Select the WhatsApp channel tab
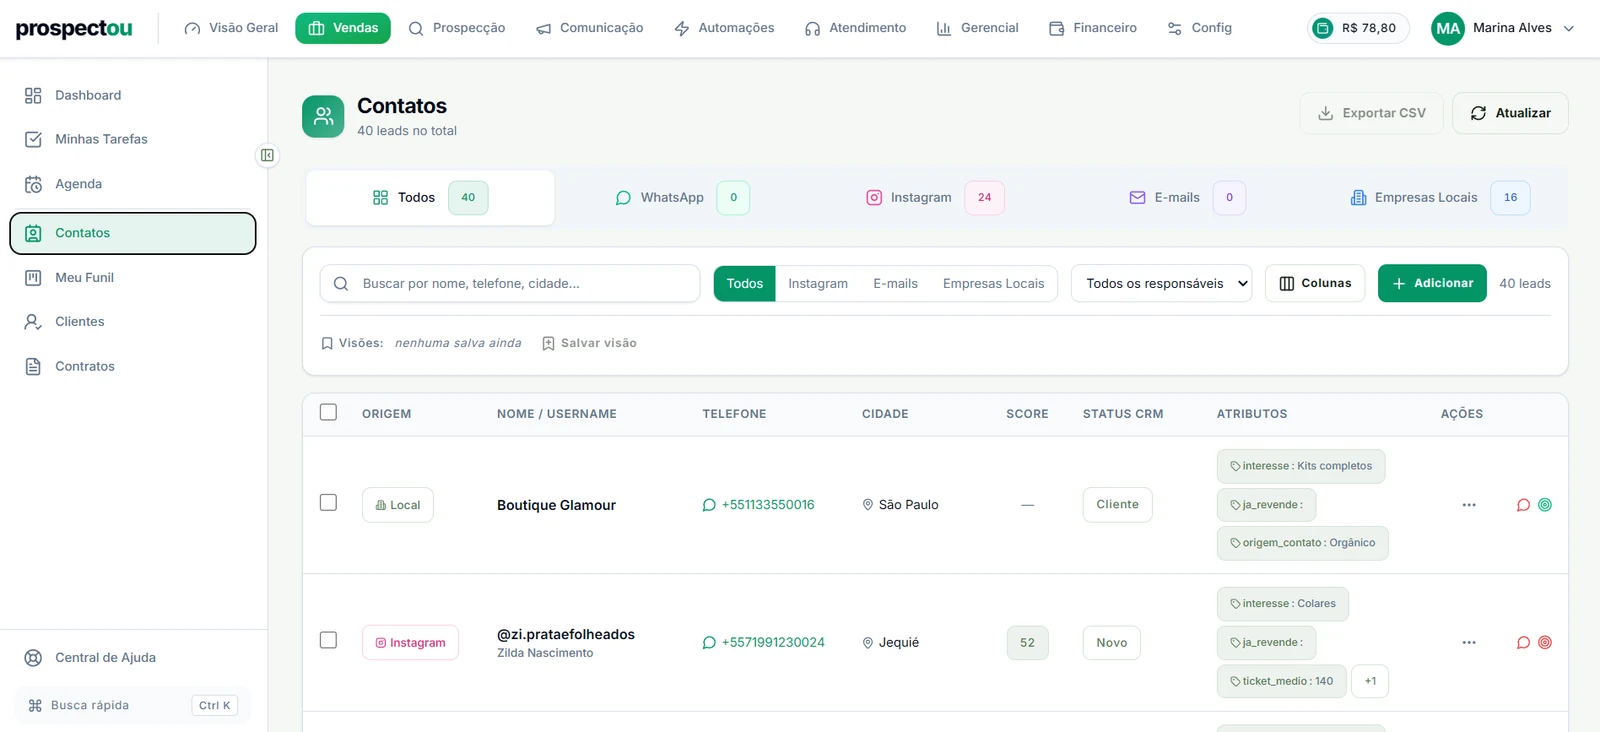 682,198
